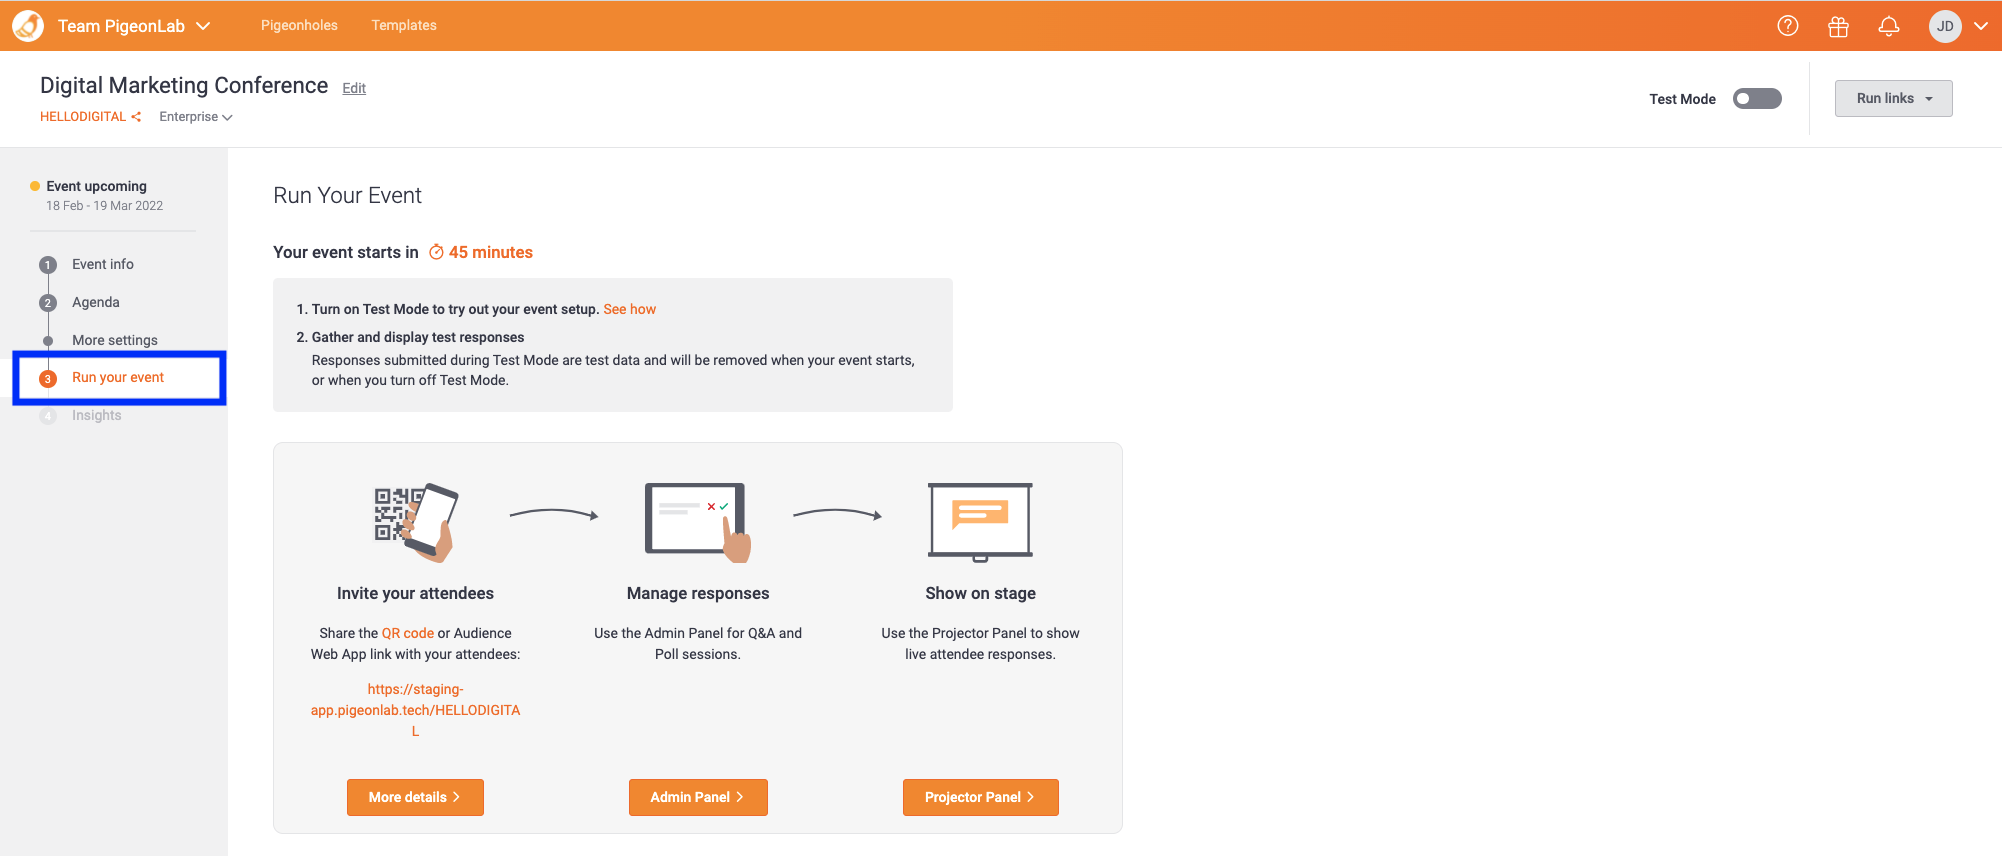Click the Show on stage projector illustration
This screenshot has width=2002, height=856.
point(980,521)
